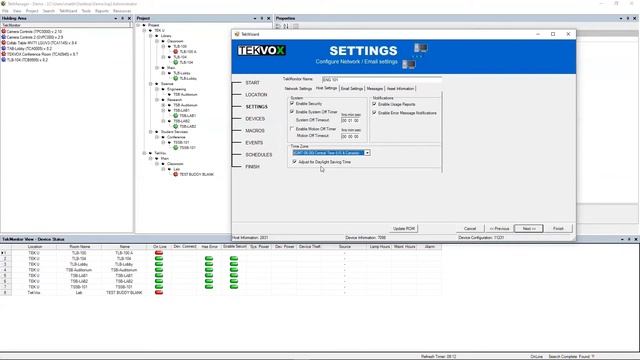Go to the EVENTS step in wizard sidebar
The height and width of the screenshot is (360, 640).
point(254,143)
